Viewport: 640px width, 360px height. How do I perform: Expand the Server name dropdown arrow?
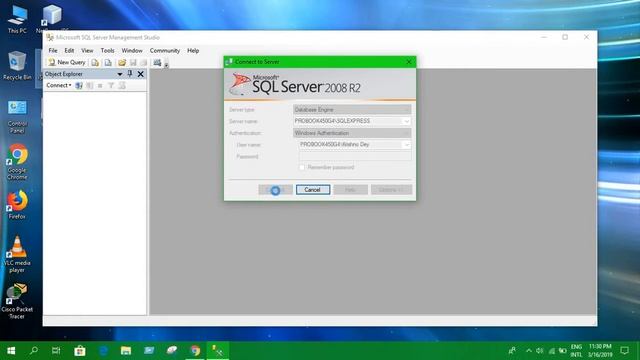[407, 121]
